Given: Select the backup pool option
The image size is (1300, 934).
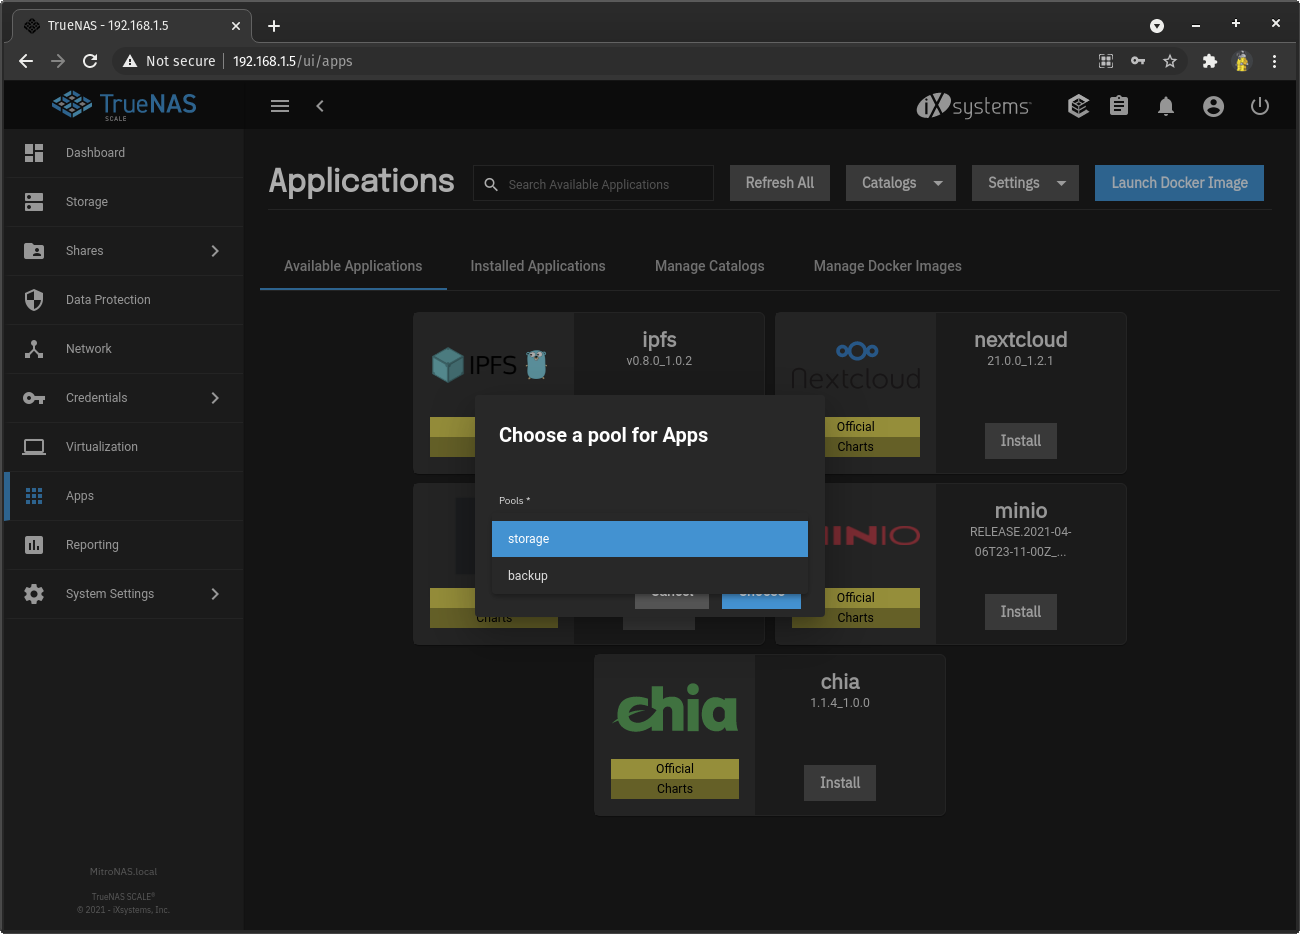Looking at the screenshot, I should pyautogui.click(x=650, y=576).
